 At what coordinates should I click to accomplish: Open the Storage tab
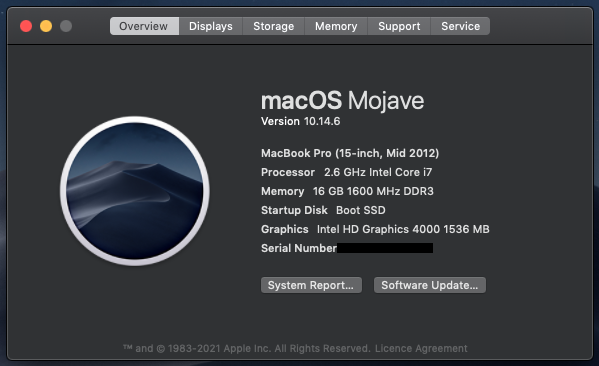click(274, 26)
